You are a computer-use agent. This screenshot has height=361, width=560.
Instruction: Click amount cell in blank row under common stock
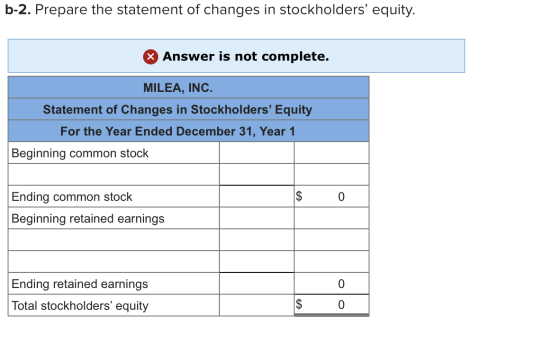(x=257, y=175)
